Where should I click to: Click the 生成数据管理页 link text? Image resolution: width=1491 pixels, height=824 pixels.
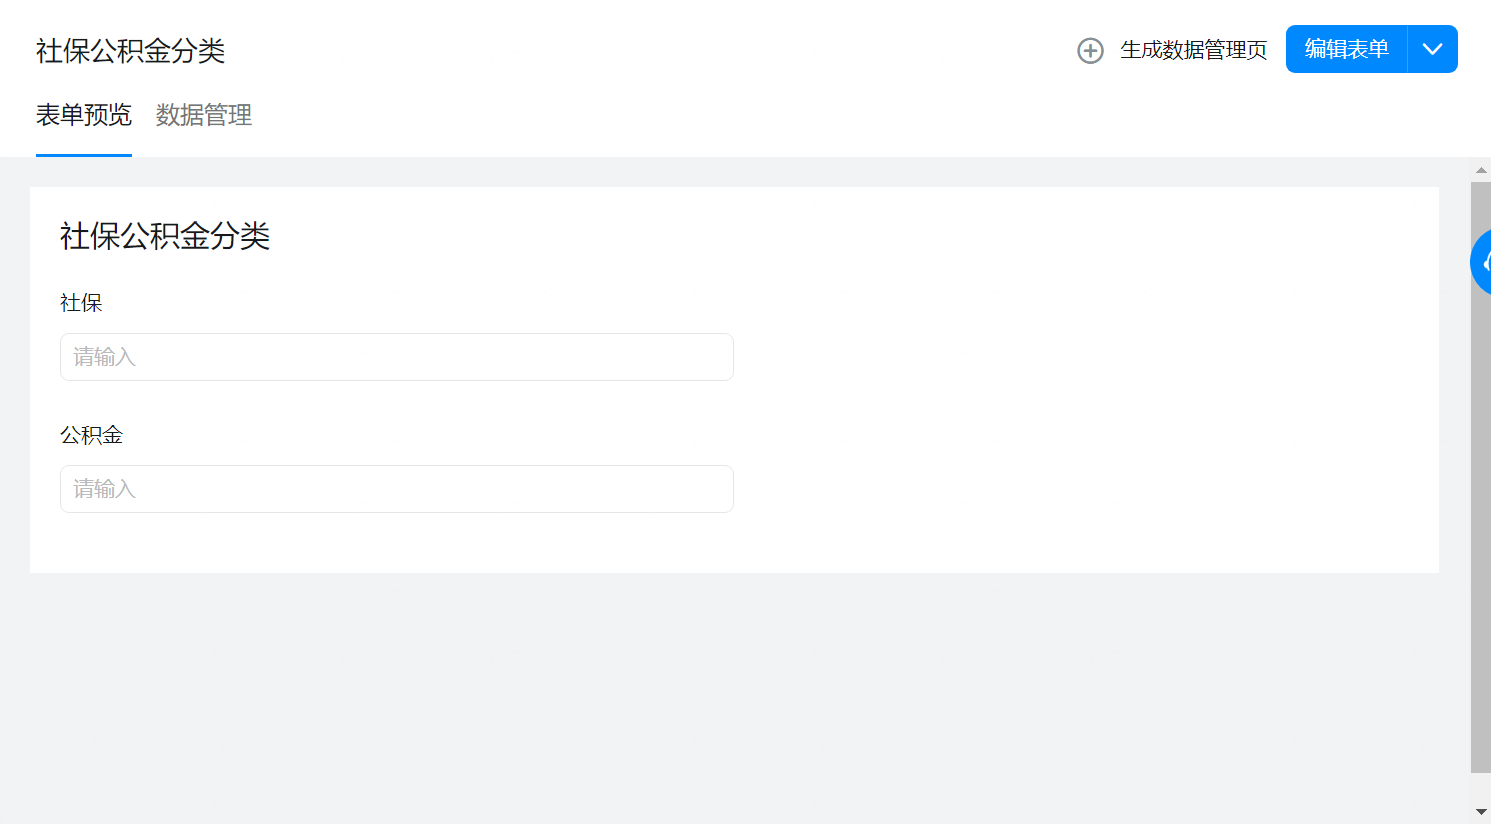tap(1193, 50)
